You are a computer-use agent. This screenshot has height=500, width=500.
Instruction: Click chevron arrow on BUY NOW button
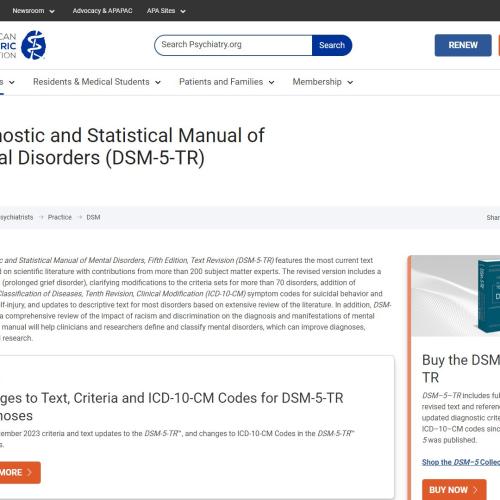[476, 490]
